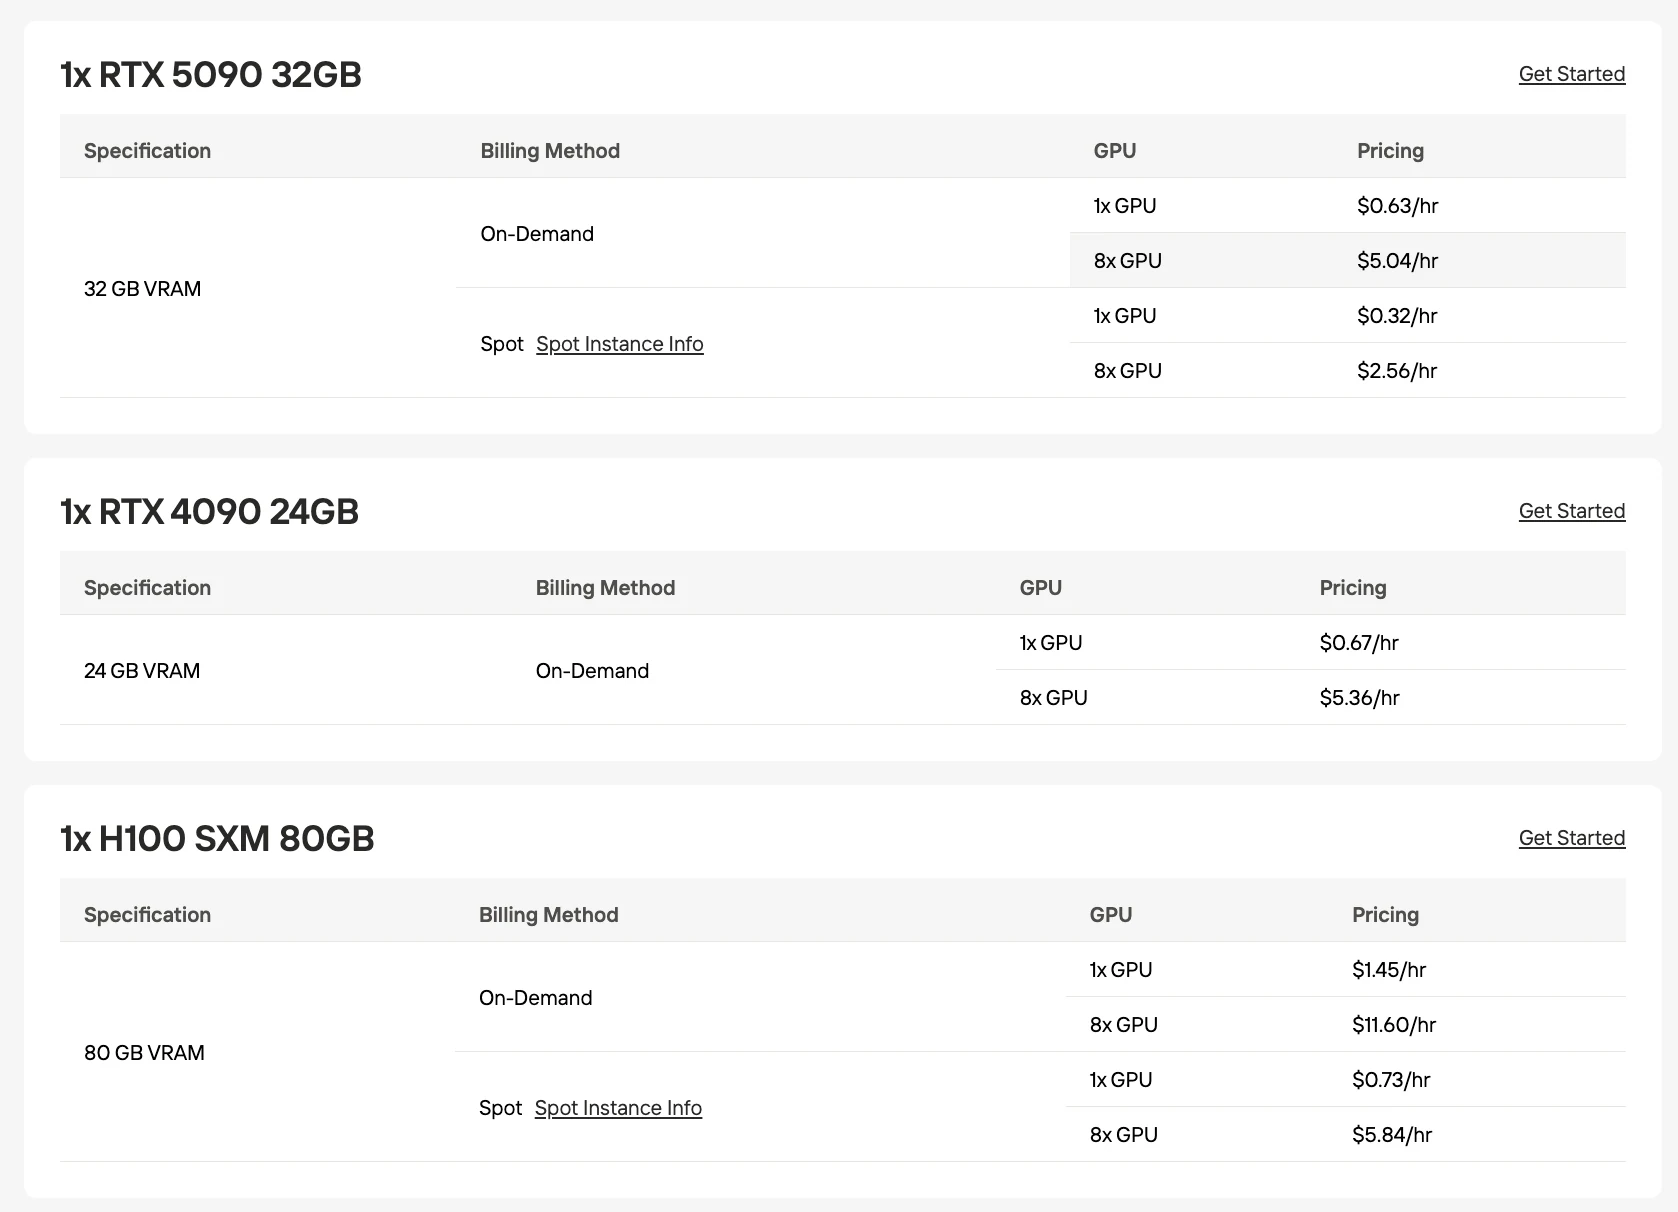Click the $0.63/hr on-demand price
The height and width of the screenshot is (1212, 1678).
(x=1397, y=206)
